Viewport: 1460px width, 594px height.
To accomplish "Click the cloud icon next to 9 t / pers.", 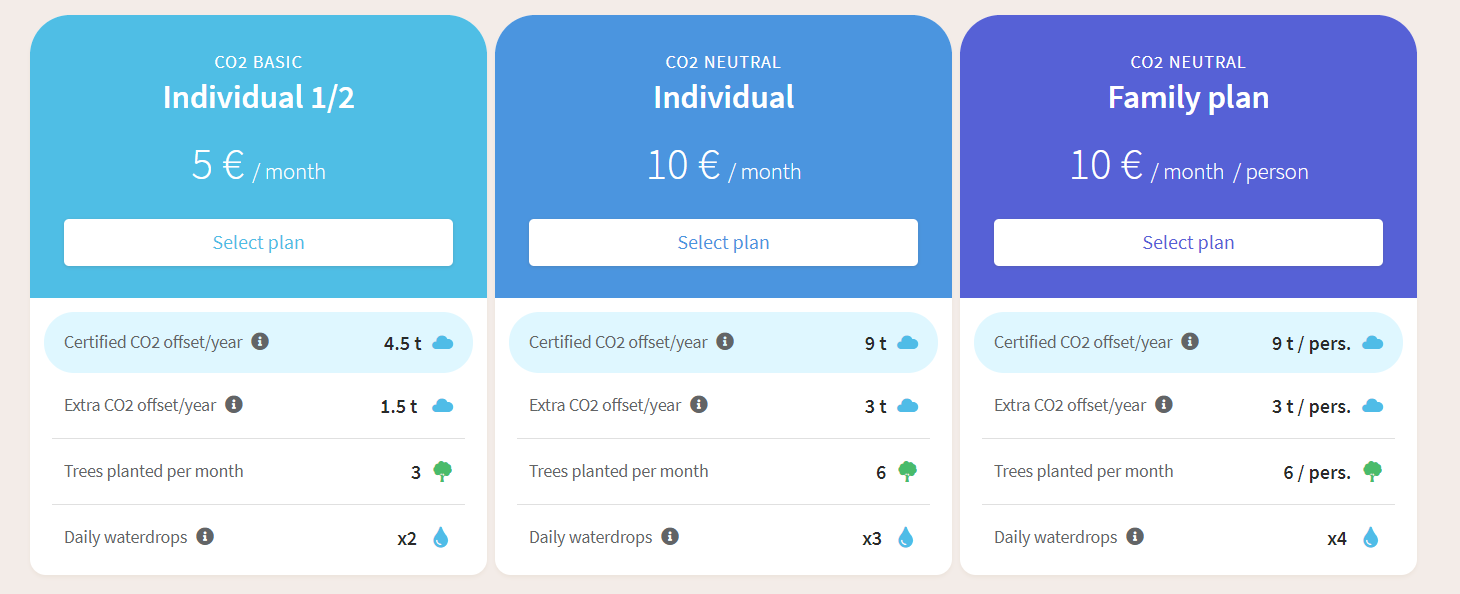I will [1372, 343].
